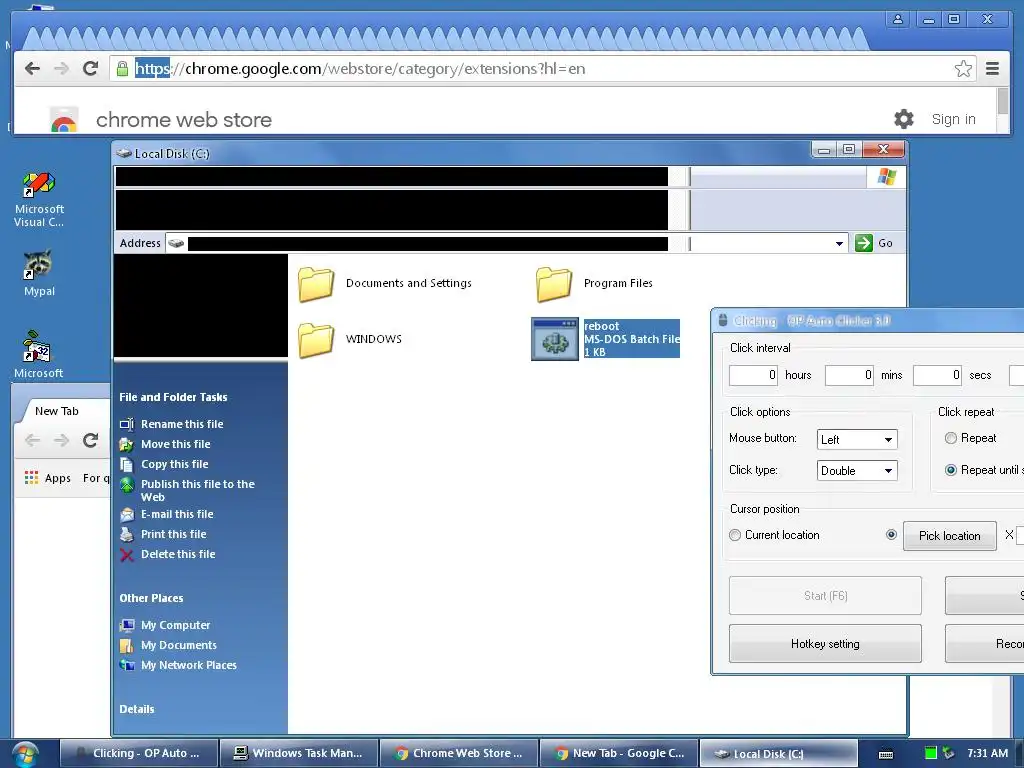
Task: Select Current location radio button
Action: 735,535
